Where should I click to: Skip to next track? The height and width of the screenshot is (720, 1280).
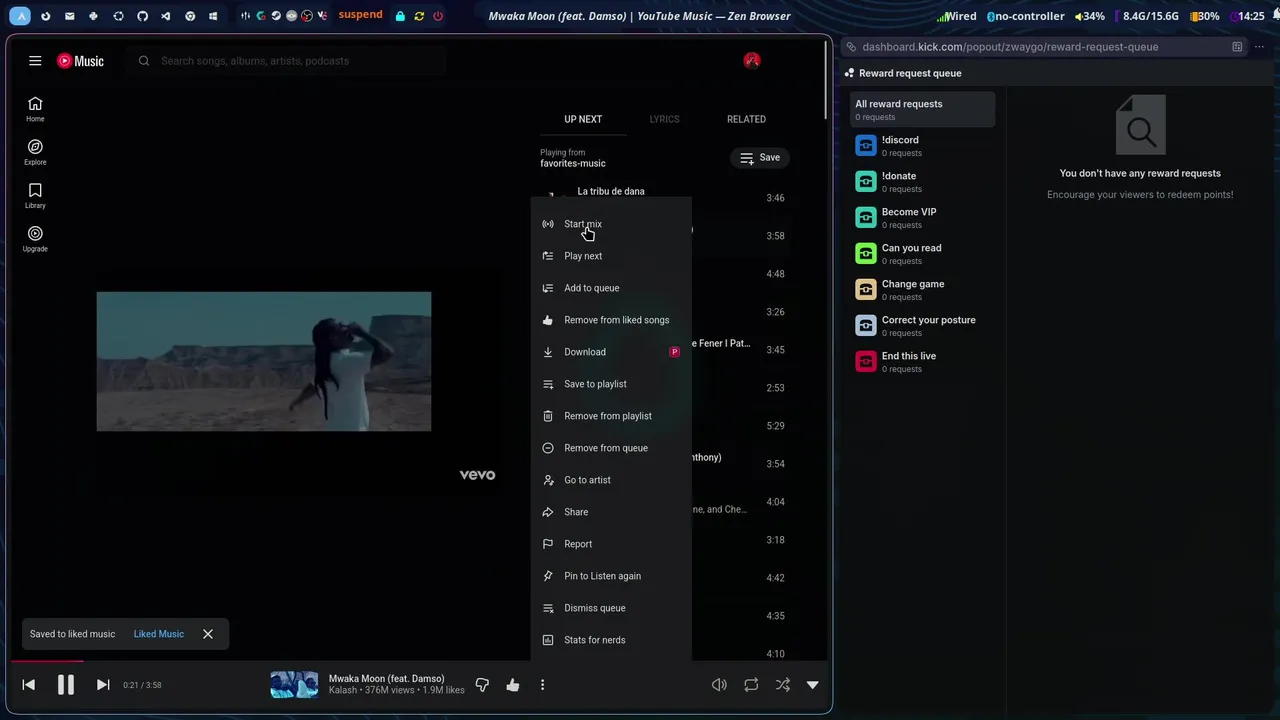pos(102,685)
